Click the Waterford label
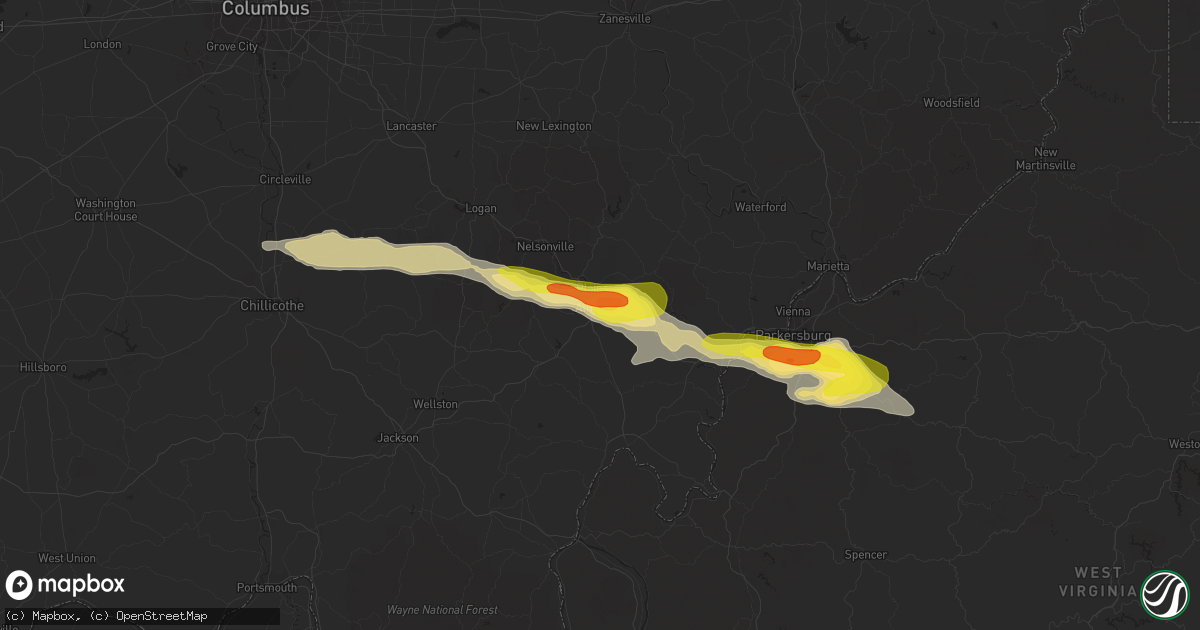1200x630 pixels. [x=761, y=208]
